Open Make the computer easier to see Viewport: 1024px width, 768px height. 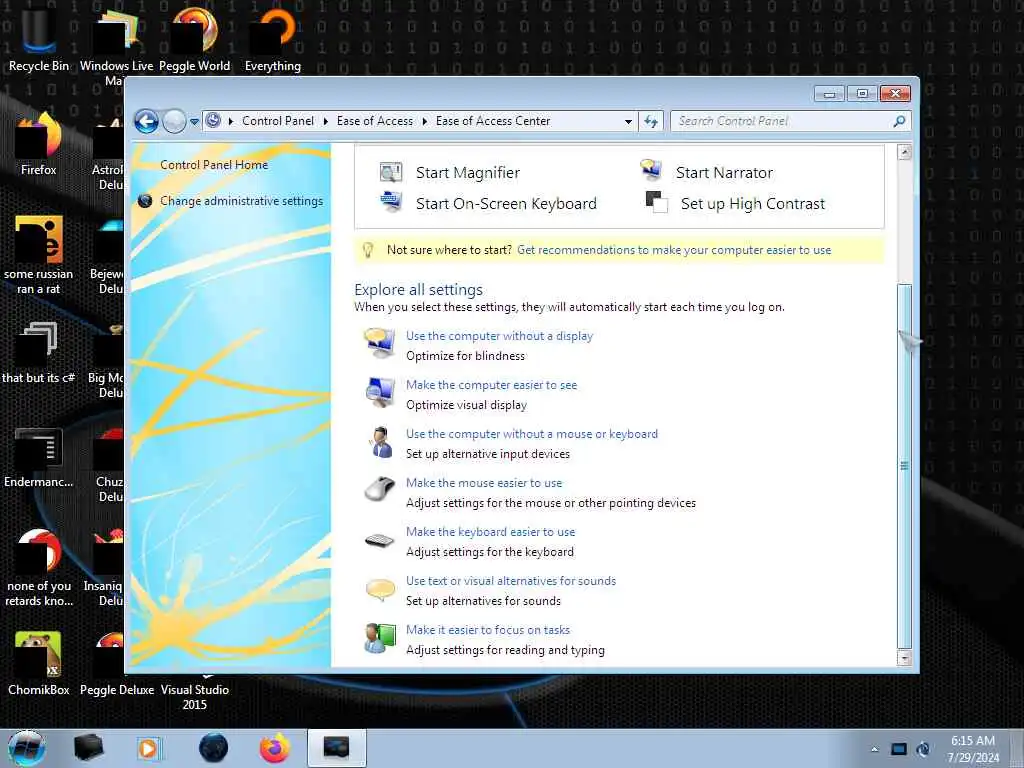(492, 385)
